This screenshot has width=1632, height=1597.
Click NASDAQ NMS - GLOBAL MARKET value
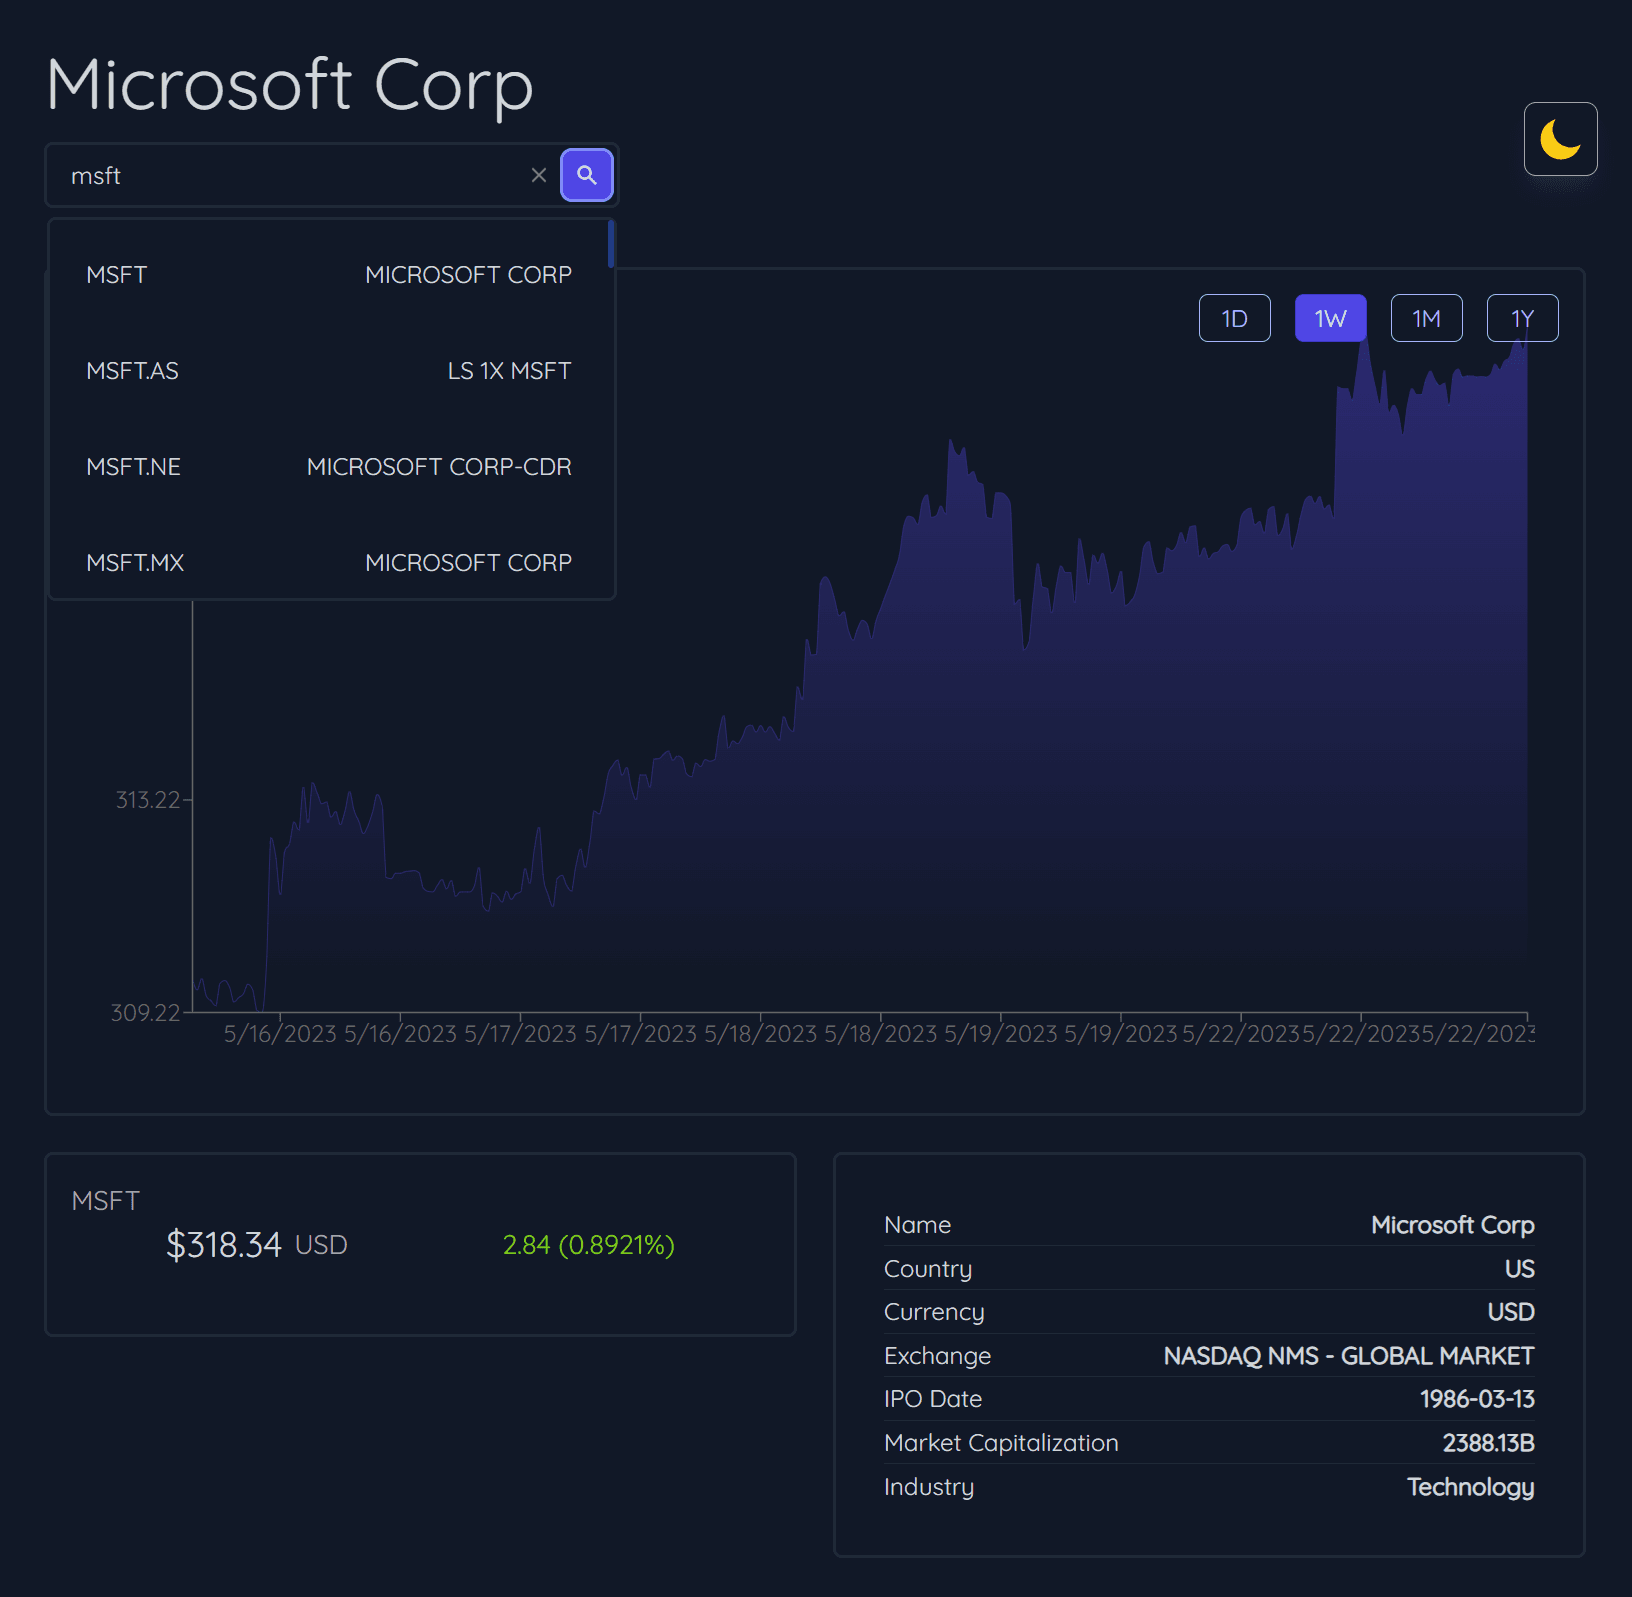coord(1348,1356)
